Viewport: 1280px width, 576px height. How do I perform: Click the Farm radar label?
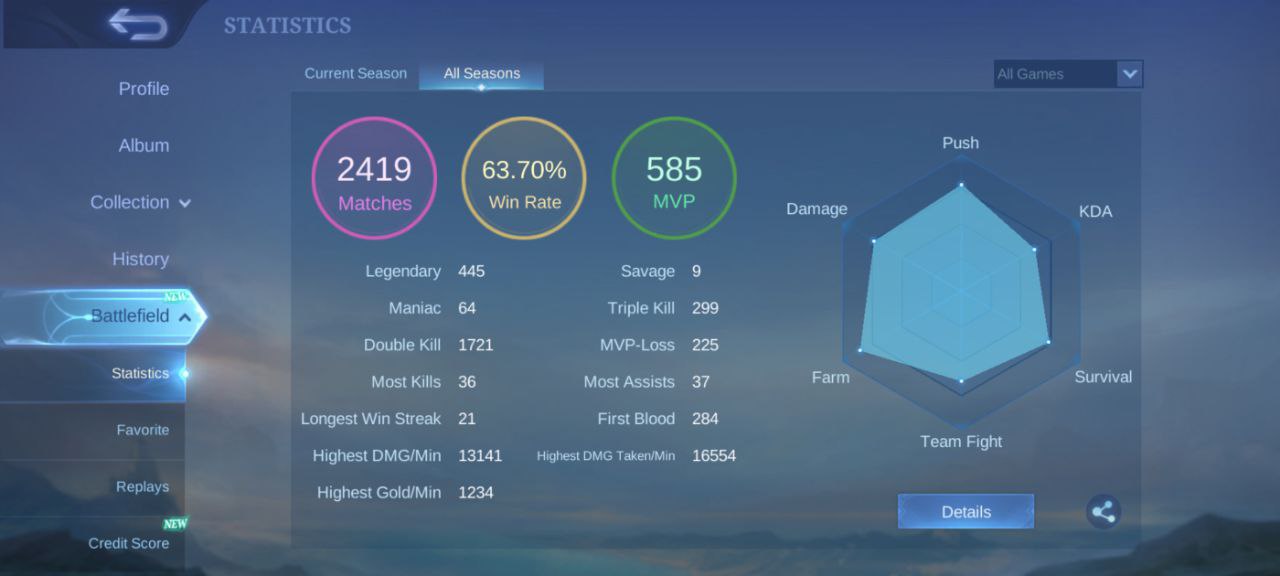[831, 377]
